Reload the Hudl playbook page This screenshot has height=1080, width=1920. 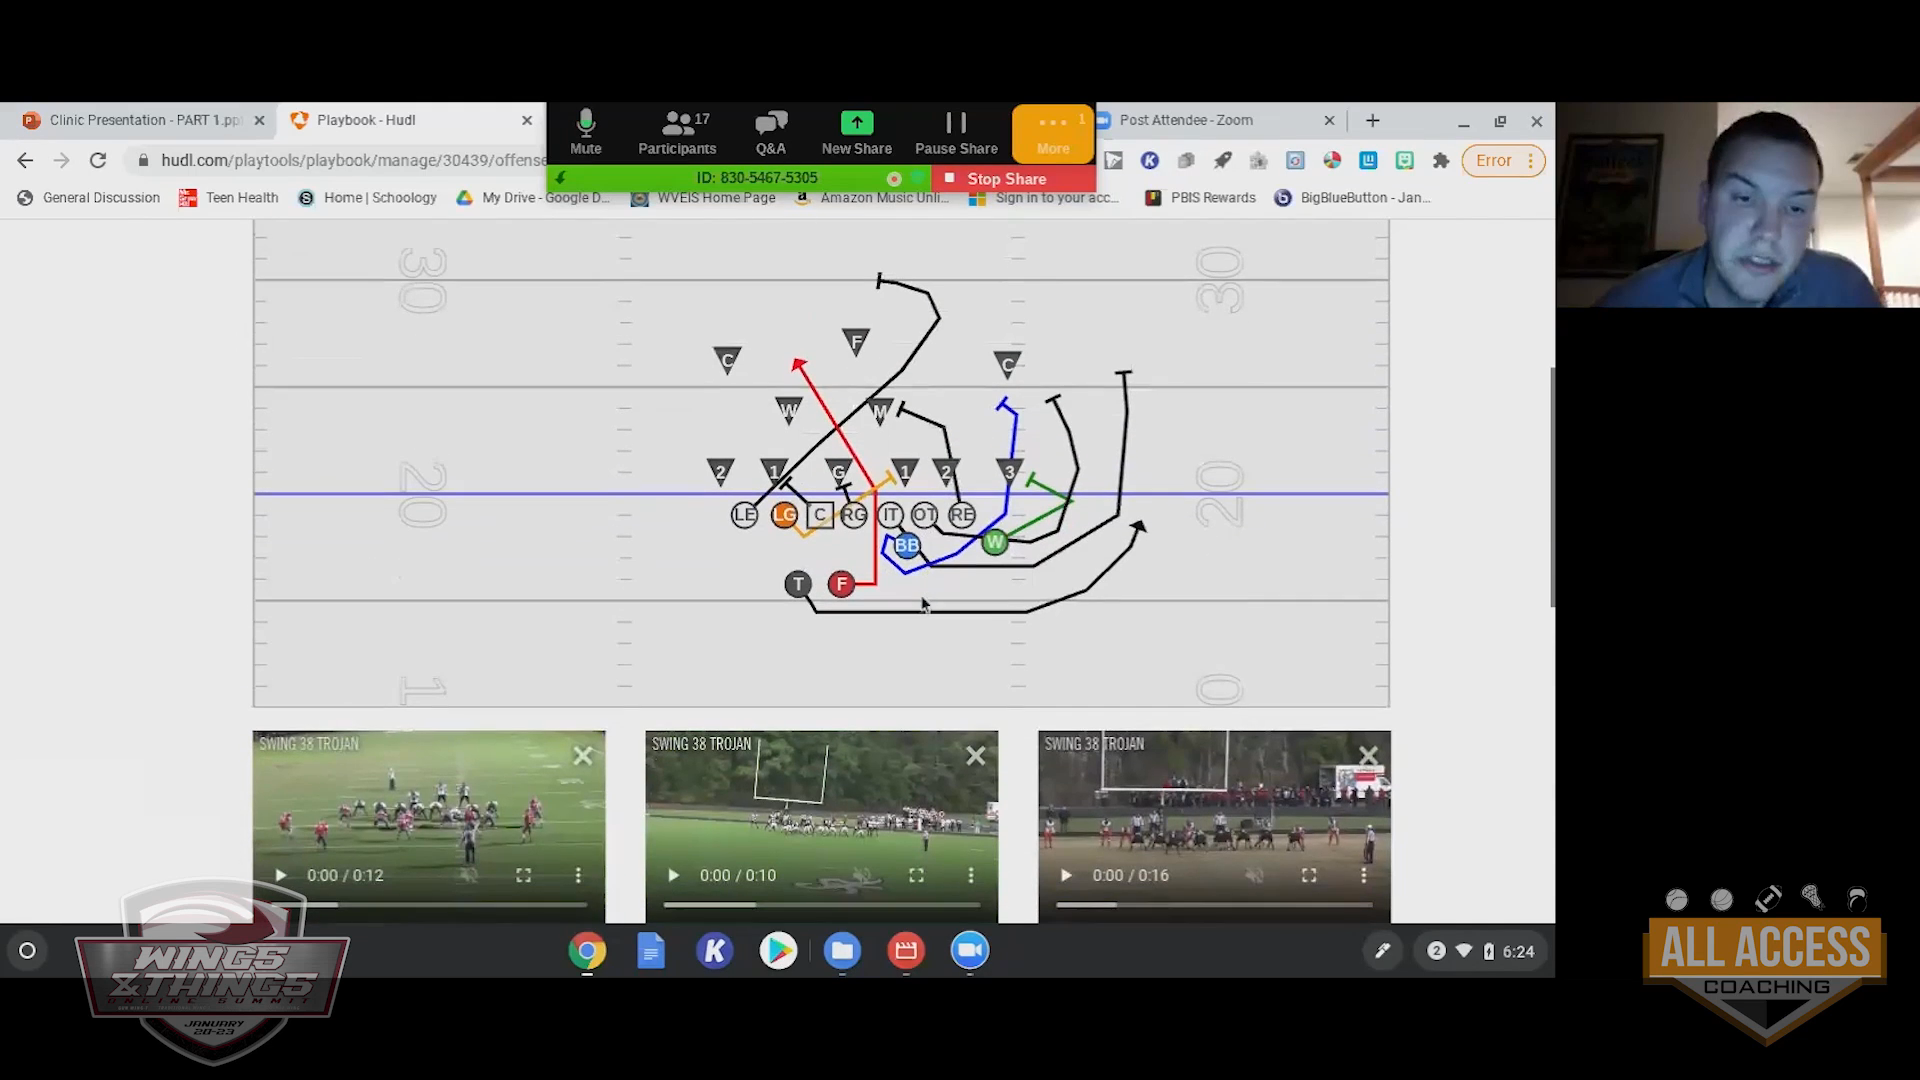tap(98, 160)
